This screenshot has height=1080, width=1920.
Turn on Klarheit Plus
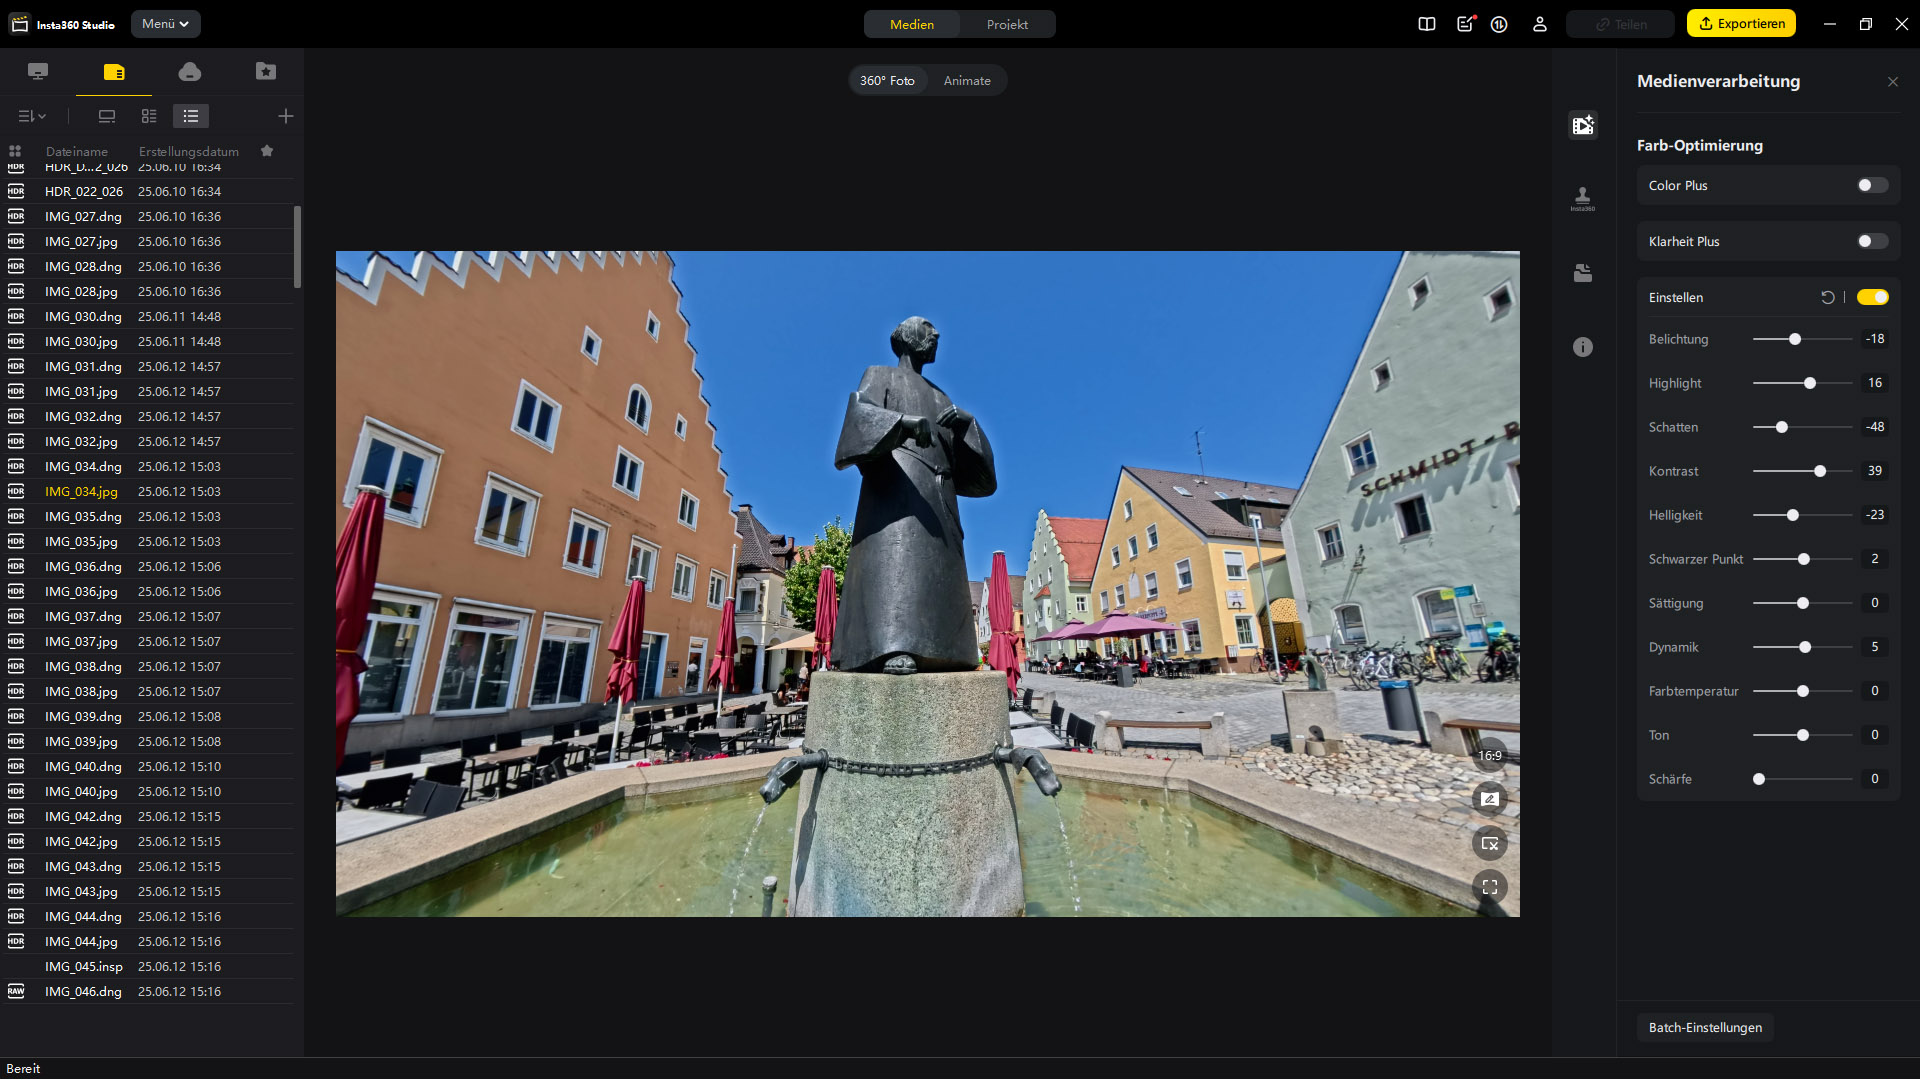click(1872, 241)
